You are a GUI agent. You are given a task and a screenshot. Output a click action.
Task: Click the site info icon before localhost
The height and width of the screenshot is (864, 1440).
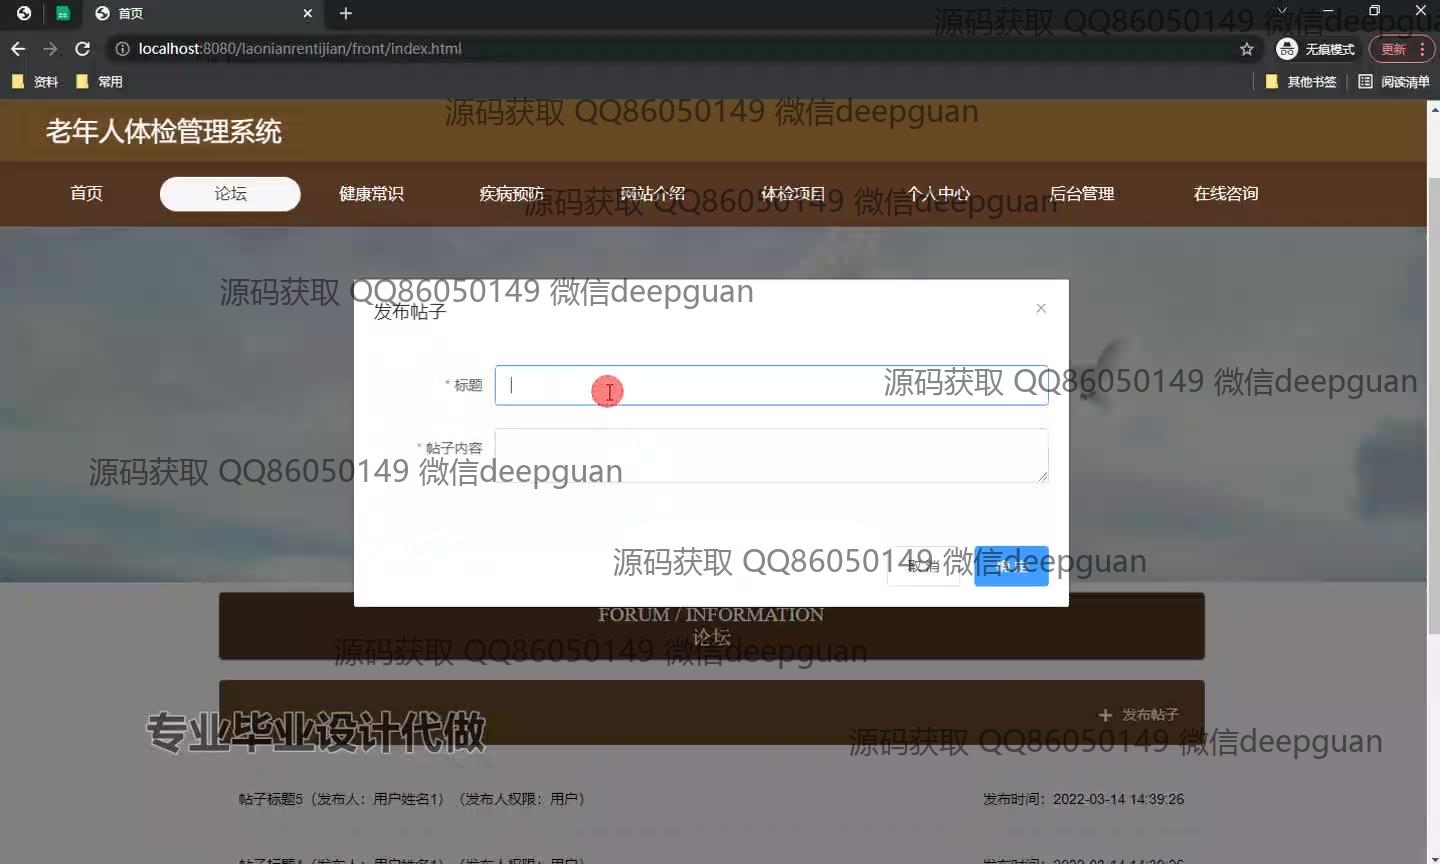coord(122,49)
